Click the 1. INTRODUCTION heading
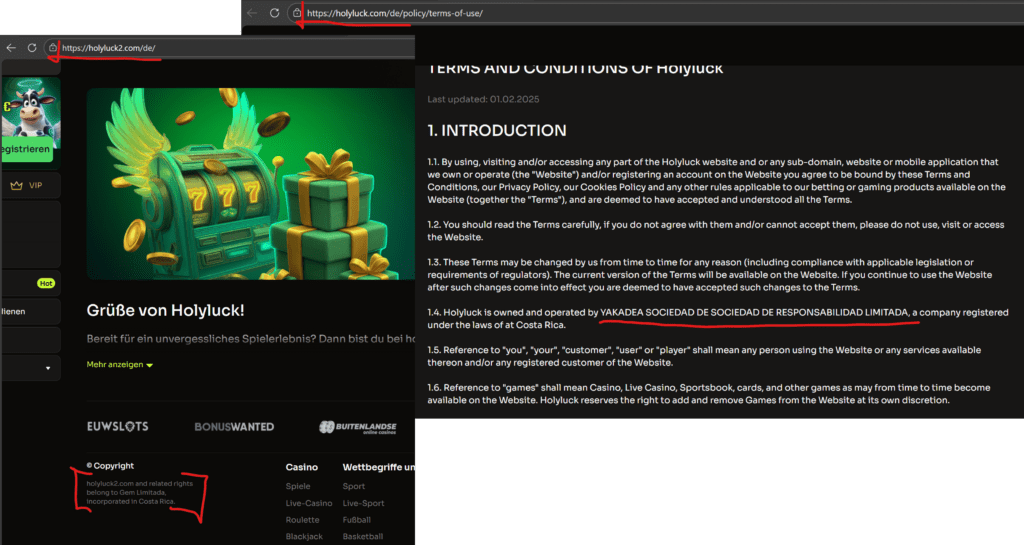Screen dimensions: 1024x545 497,131
